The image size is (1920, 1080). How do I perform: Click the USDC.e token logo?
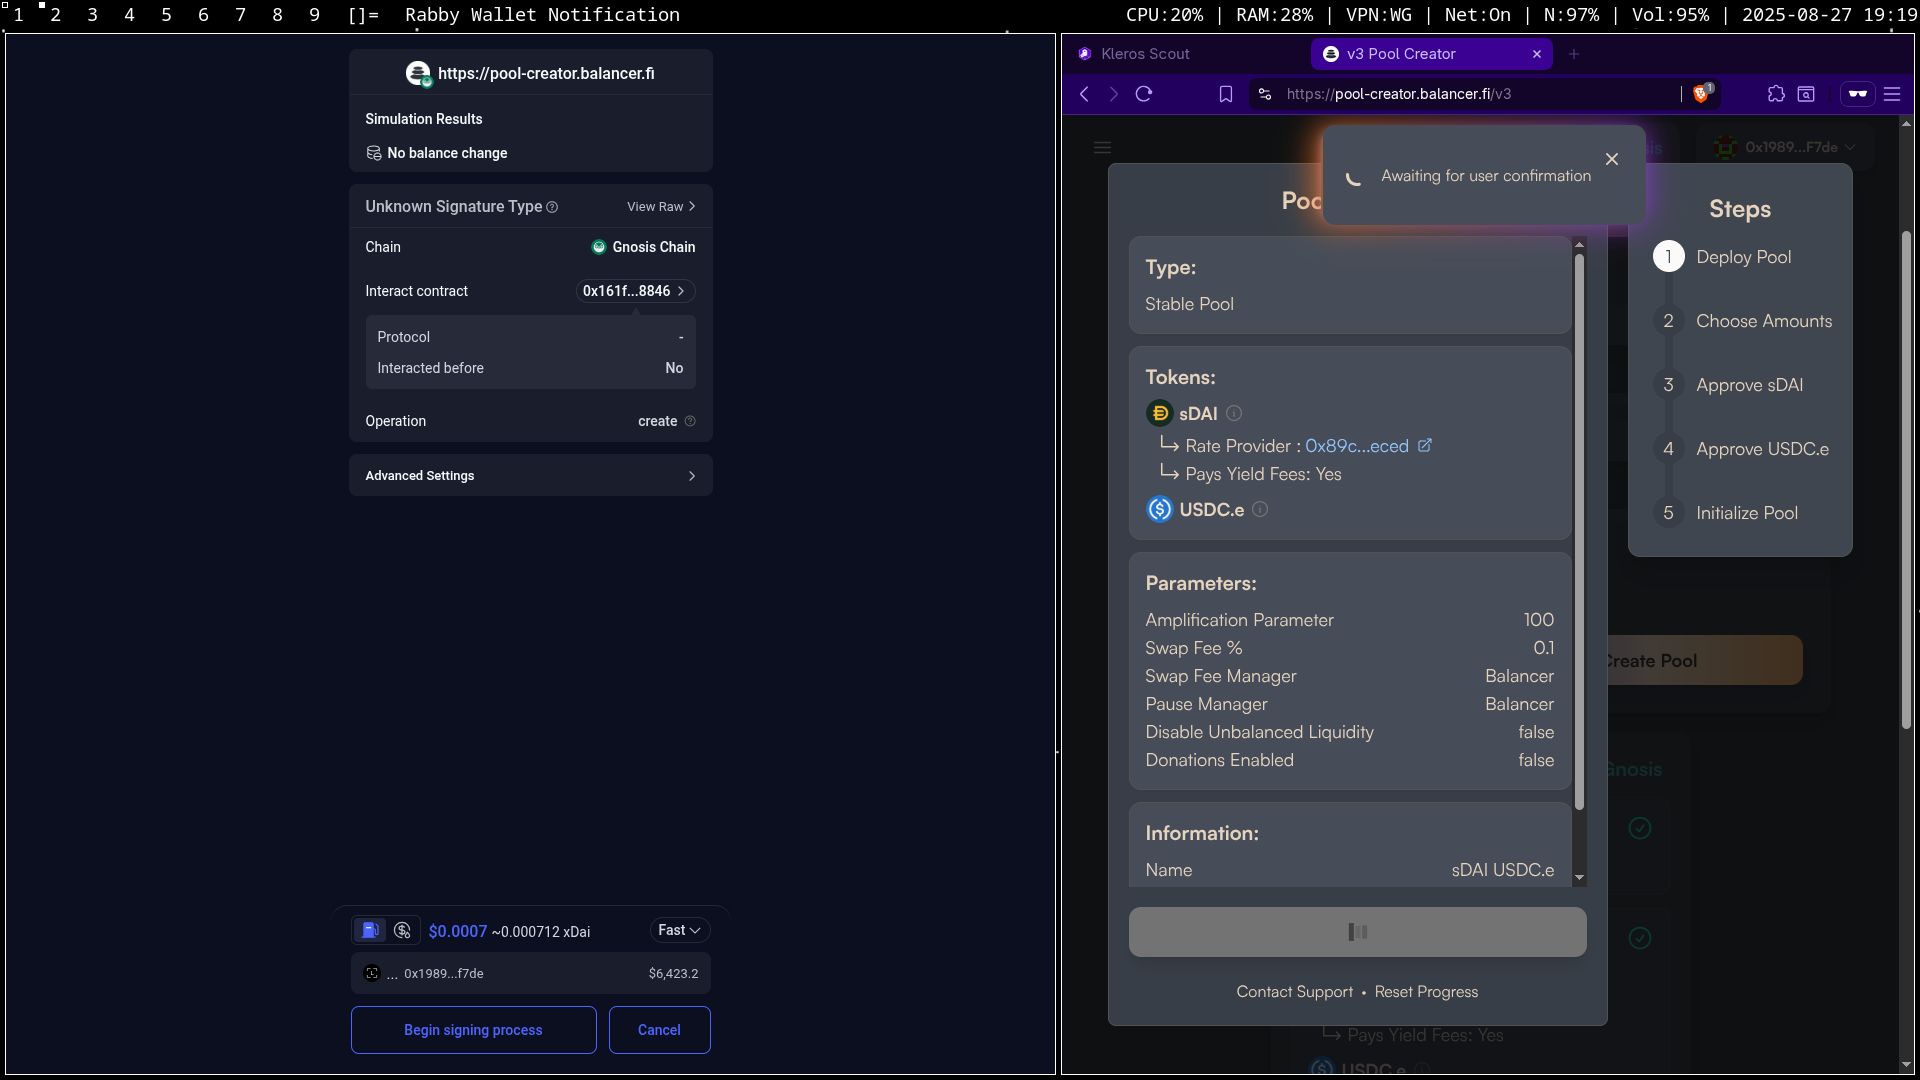tap(1160, 509)
